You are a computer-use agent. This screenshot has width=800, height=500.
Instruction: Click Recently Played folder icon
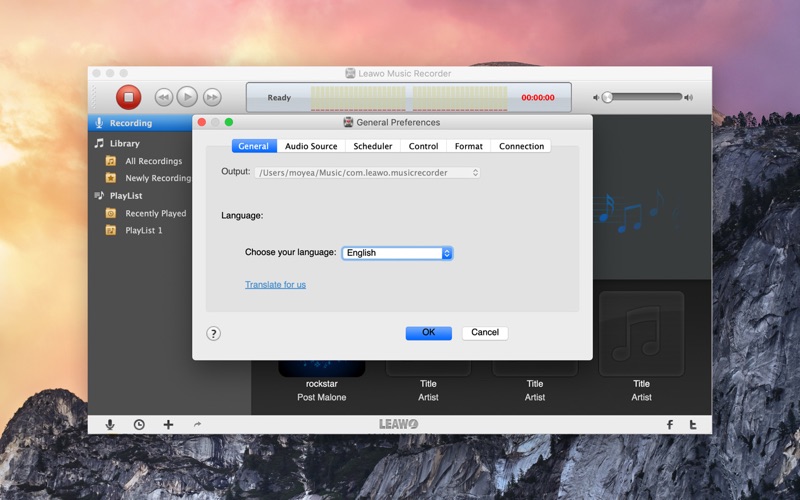pyautogui.click(x=111, y=213)
